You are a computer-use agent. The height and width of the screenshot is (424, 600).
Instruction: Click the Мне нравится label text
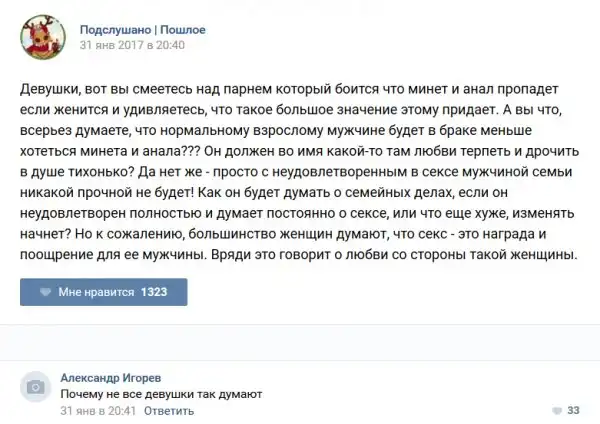(x=96, y=292)
